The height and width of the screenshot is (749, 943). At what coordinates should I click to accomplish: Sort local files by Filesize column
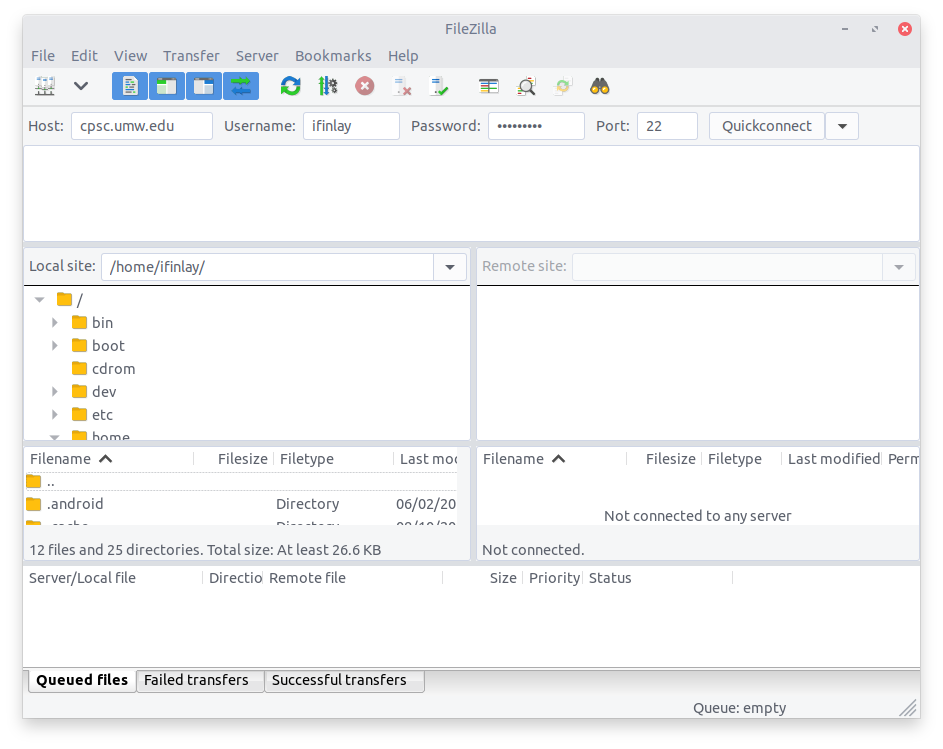pos(234,459)
